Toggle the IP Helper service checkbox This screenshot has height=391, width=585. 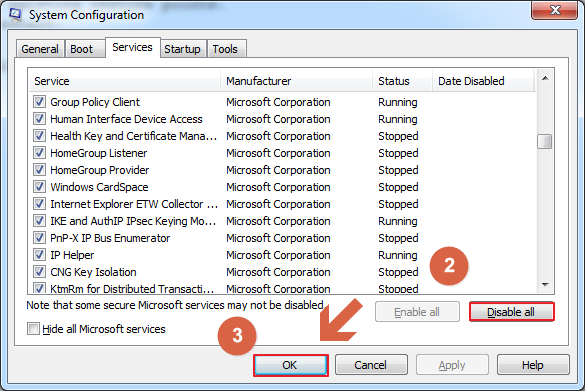39,255
